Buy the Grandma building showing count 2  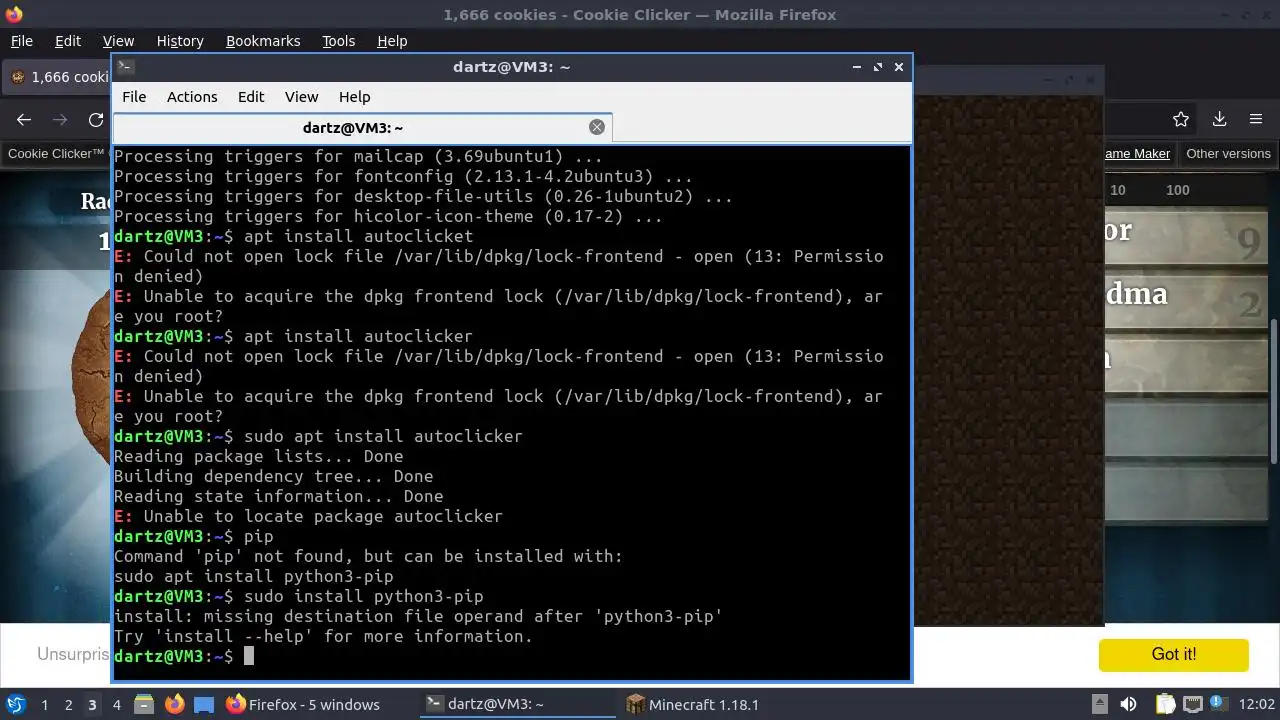[1186, 299]
